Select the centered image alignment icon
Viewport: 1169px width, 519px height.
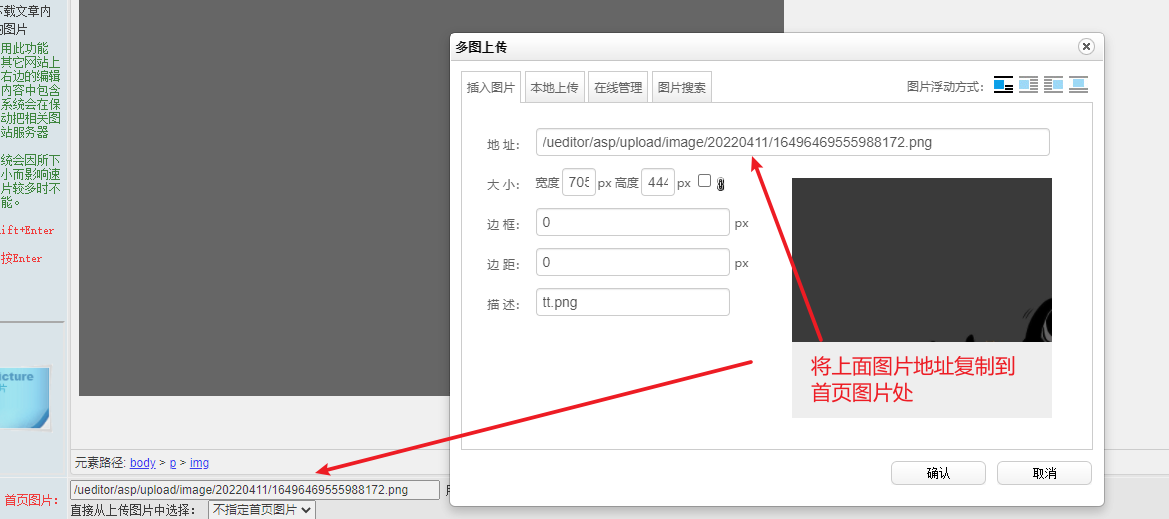pyautogui.click(x=1078, y=85)
